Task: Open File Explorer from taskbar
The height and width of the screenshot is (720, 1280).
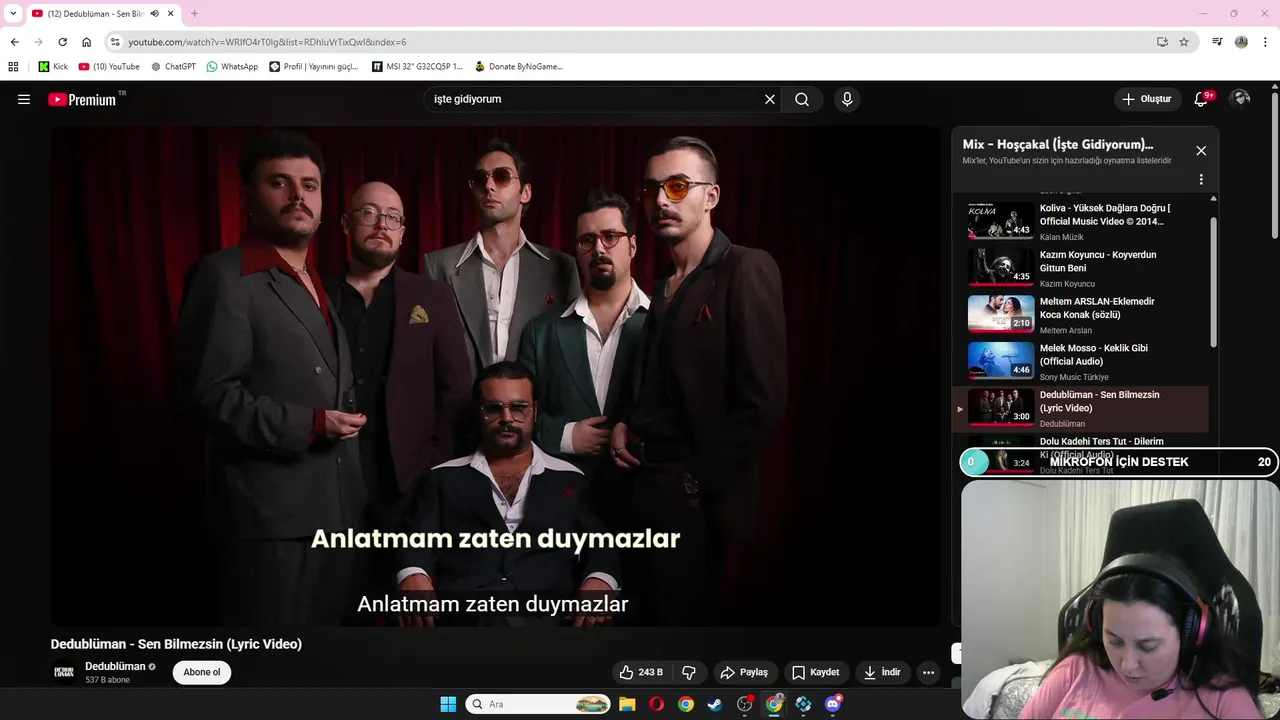Action: pyautogui.click(x=627, y=704)
